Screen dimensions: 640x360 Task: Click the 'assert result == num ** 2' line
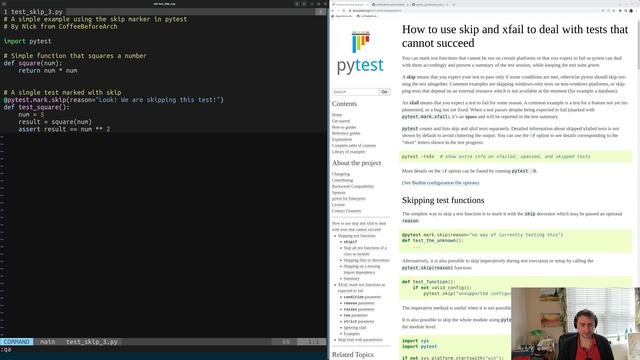64,129
